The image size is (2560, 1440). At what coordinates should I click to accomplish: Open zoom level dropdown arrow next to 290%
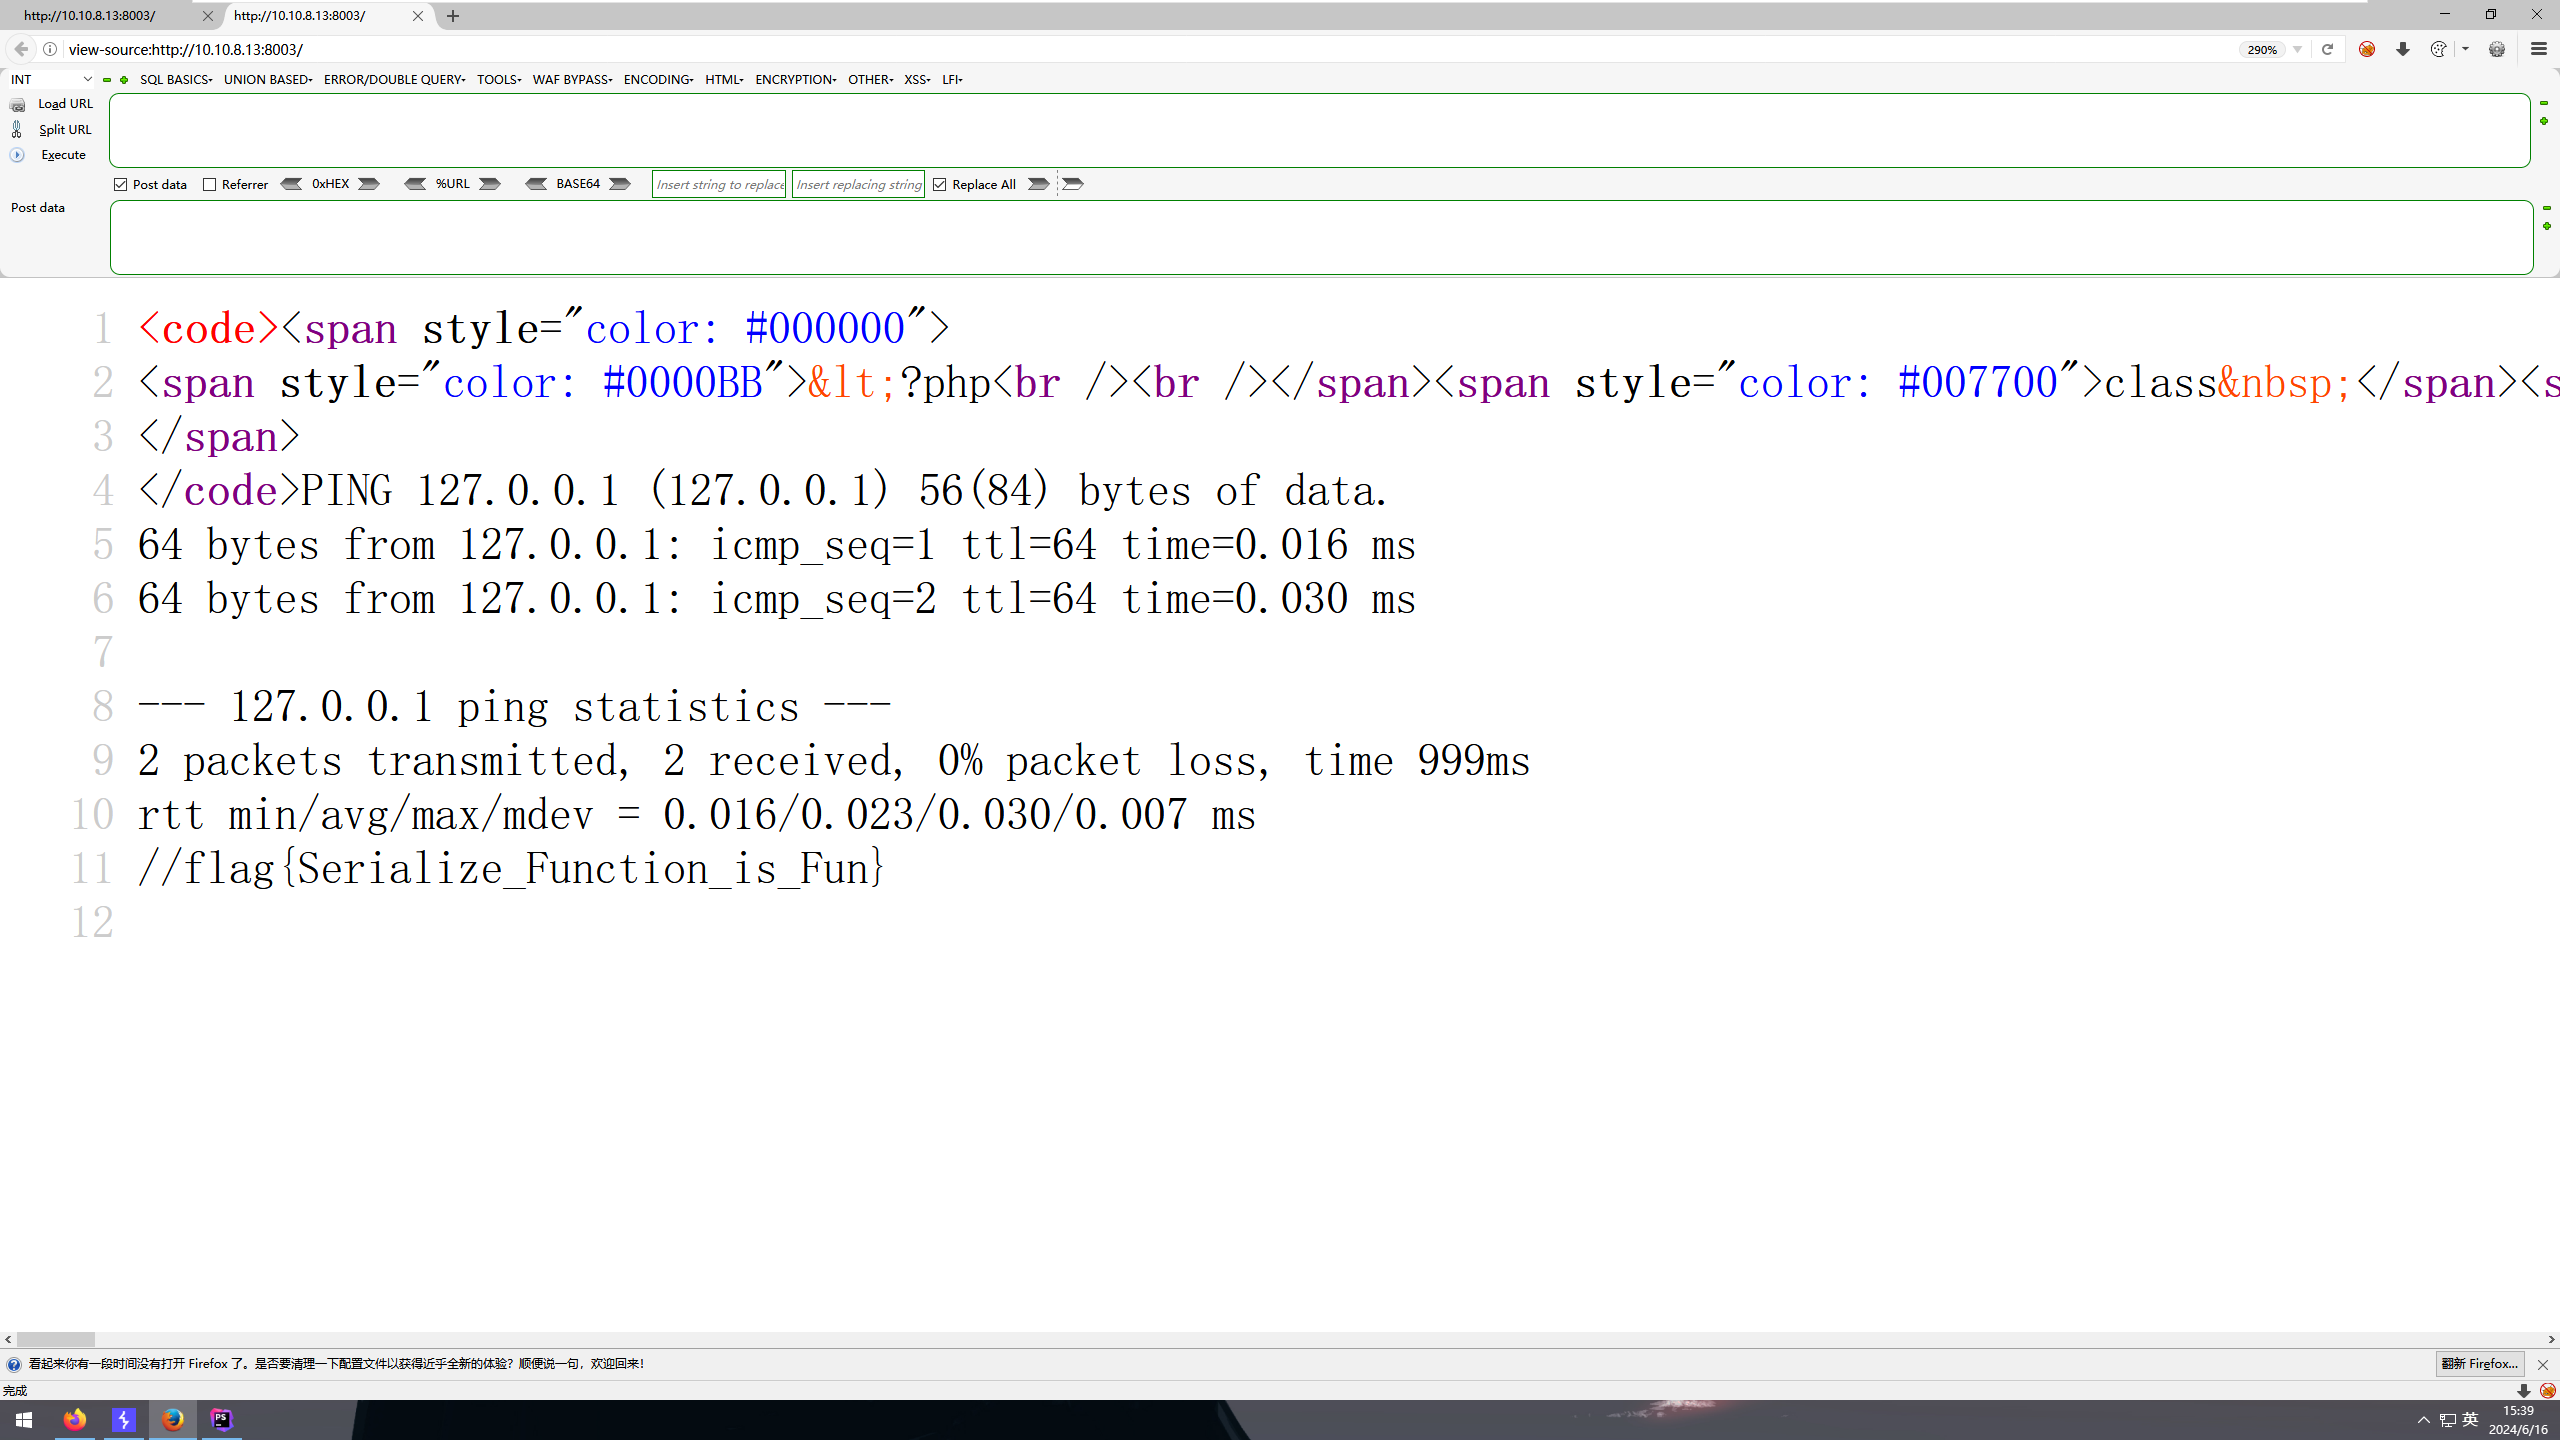2297,49
